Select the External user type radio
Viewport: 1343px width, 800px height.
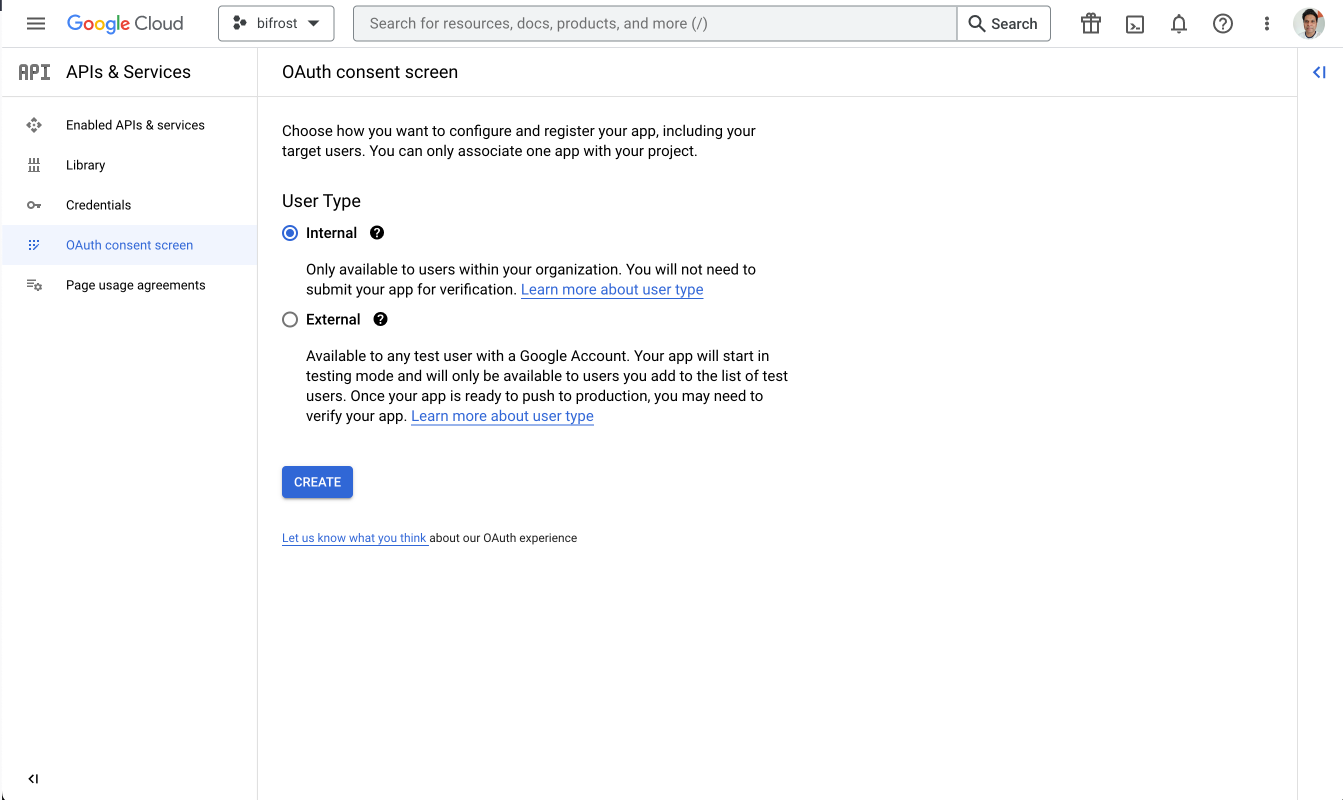pos(290,320)
